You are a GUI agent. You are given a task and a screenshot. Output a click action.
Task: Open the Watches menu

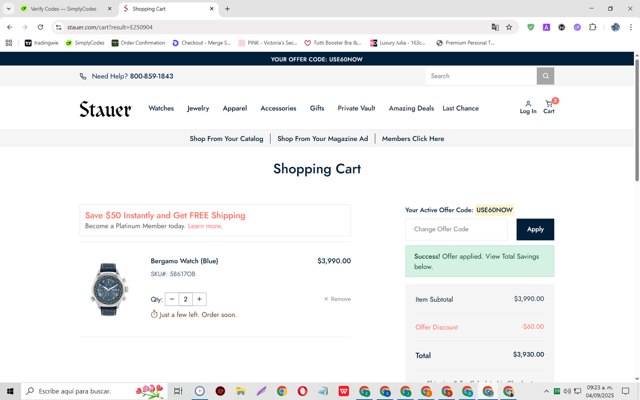coord(161,108)
